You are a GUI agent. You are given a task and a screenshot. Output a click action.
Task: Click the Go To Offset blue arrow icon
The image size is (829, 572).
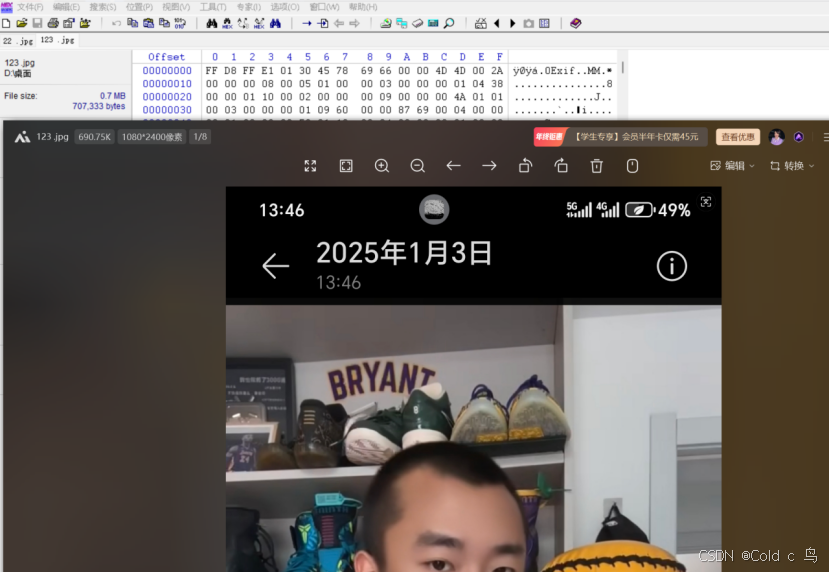click(x=307, y=23)
